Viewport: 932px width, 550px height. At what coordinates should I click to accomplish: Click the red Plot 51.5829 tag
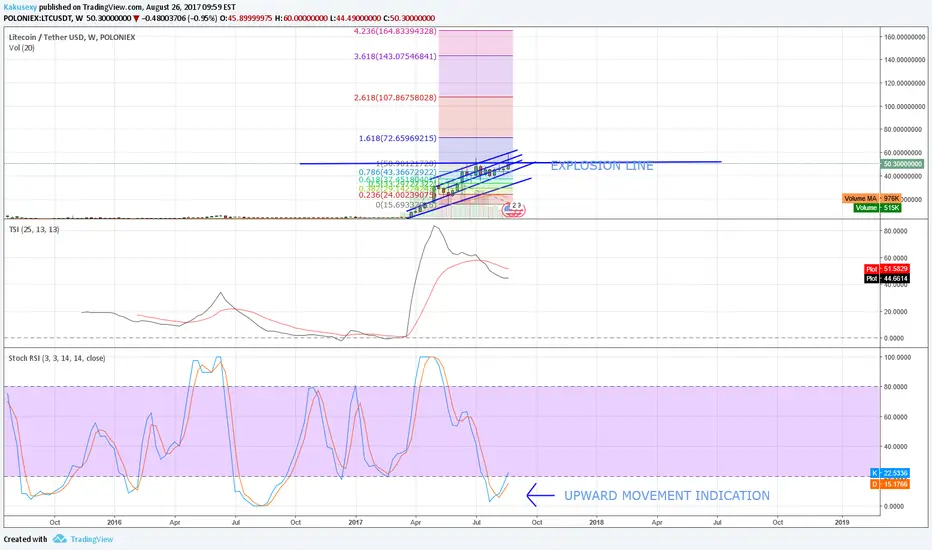click(x=886, y=269)
